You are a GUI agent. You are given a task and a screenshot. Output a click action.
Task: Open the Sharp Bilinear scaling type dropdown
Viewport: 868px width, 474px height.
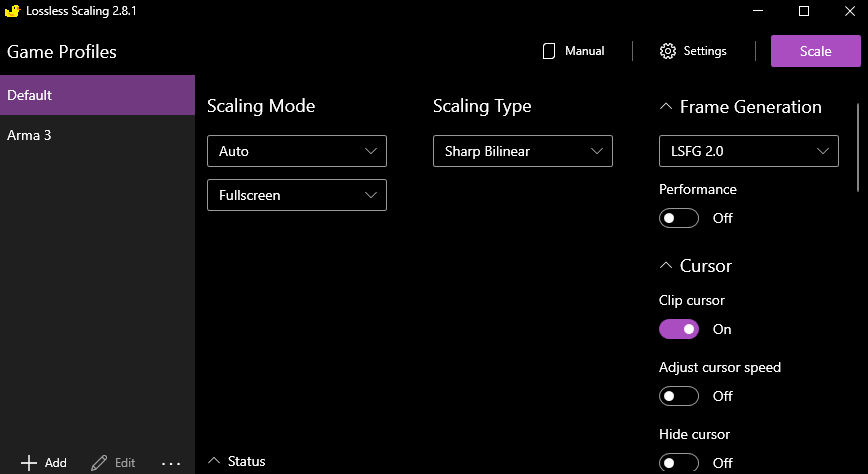pyautogui.click(x=522, y=151)
